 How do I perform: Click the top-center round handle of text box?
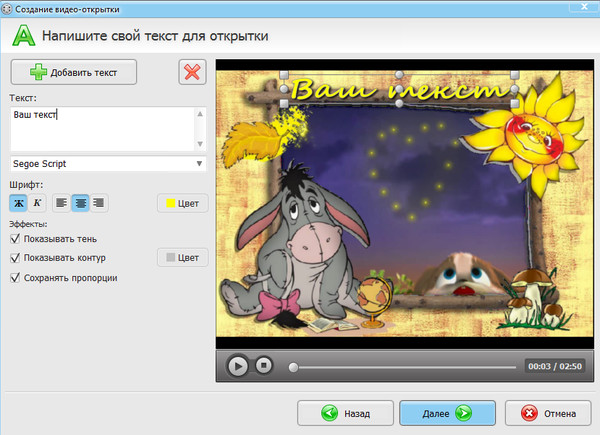click(x=399, y=74)
